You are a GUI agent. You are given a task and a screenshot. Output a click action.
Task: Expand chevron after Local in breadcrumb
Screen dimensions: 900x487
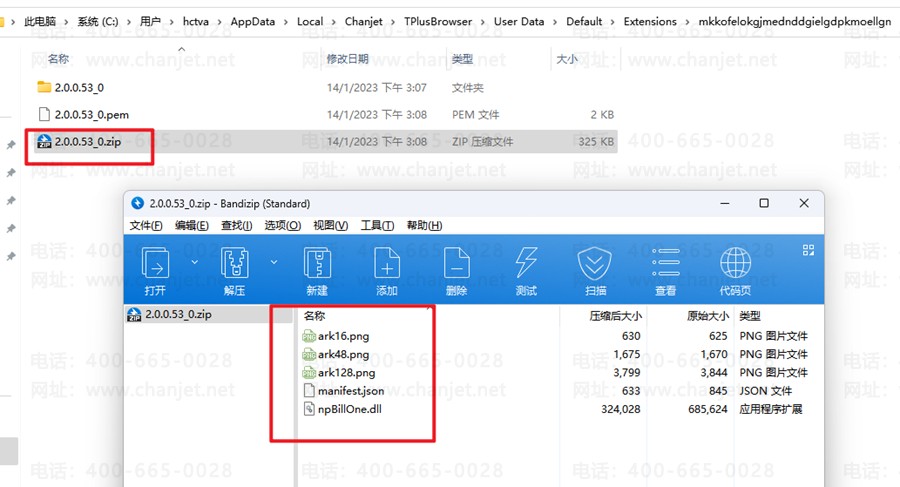pyautogui.click(x=334, y=22)
